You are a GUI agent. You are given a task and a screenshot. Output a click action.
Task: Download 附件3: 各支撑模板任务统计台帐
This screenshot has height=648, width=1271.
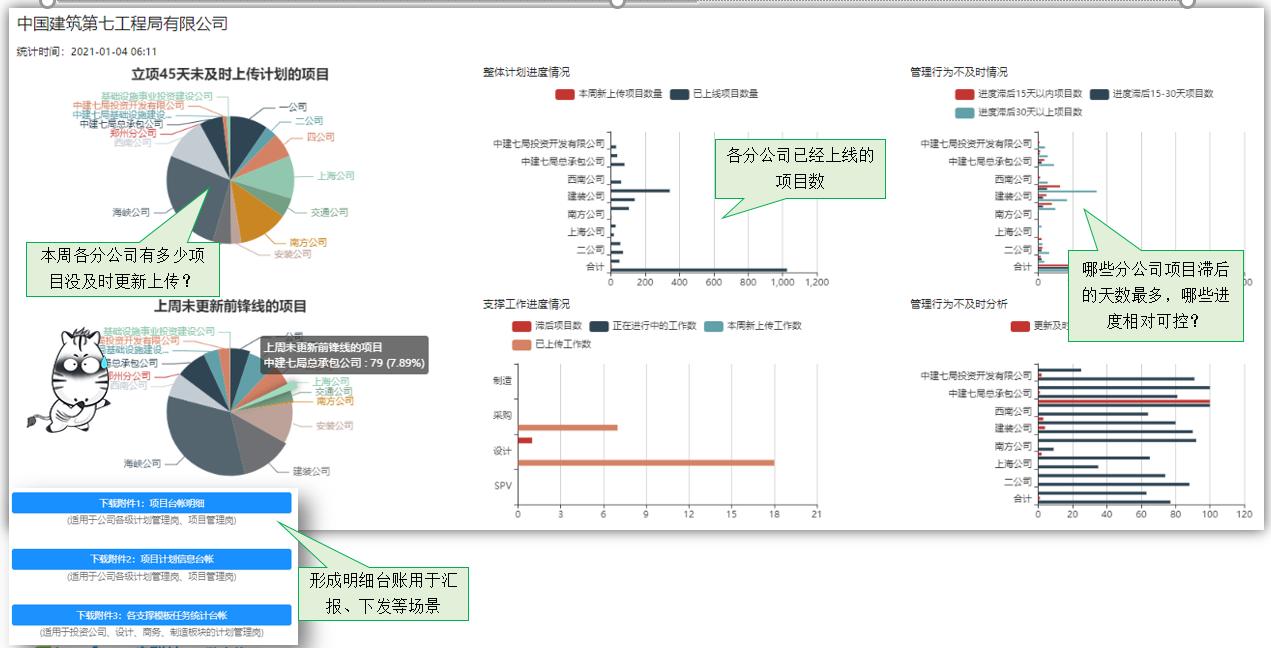[150, 615]
